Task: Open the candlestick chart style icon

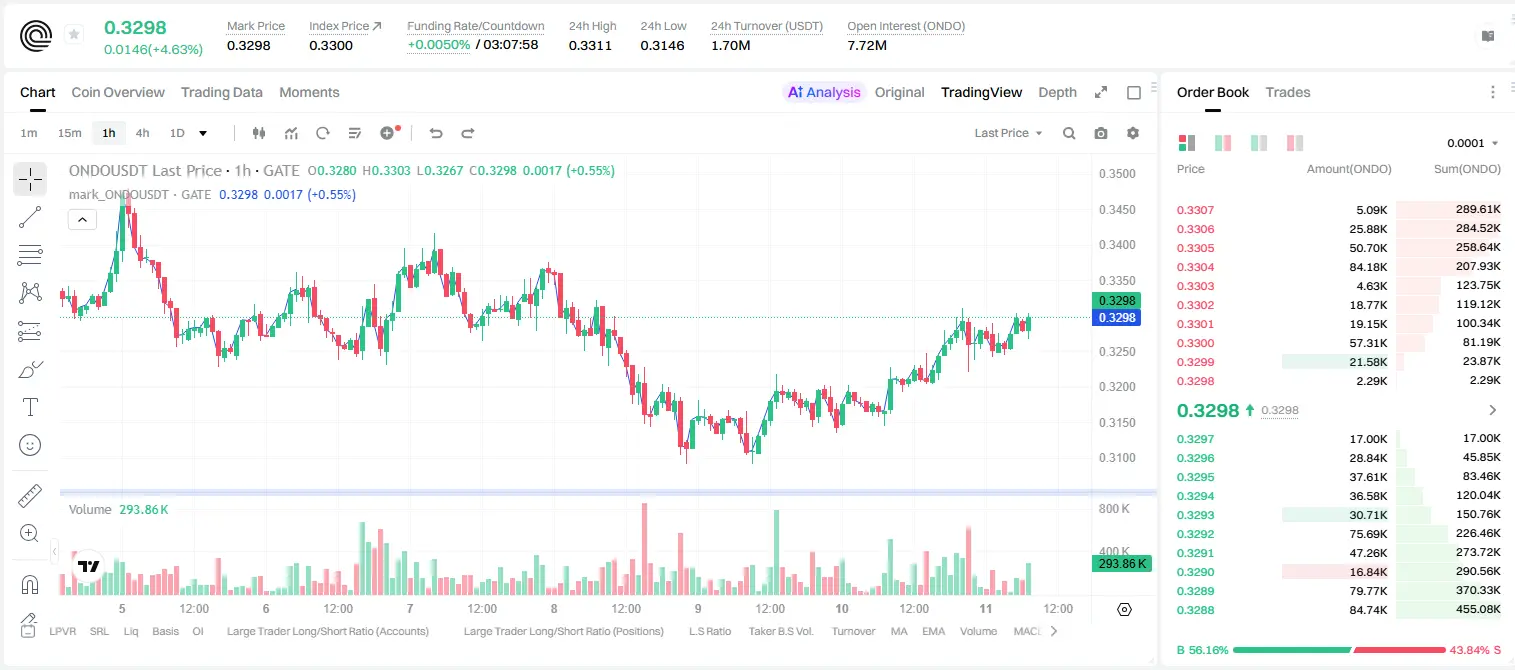Action: [x=259, y=133]
